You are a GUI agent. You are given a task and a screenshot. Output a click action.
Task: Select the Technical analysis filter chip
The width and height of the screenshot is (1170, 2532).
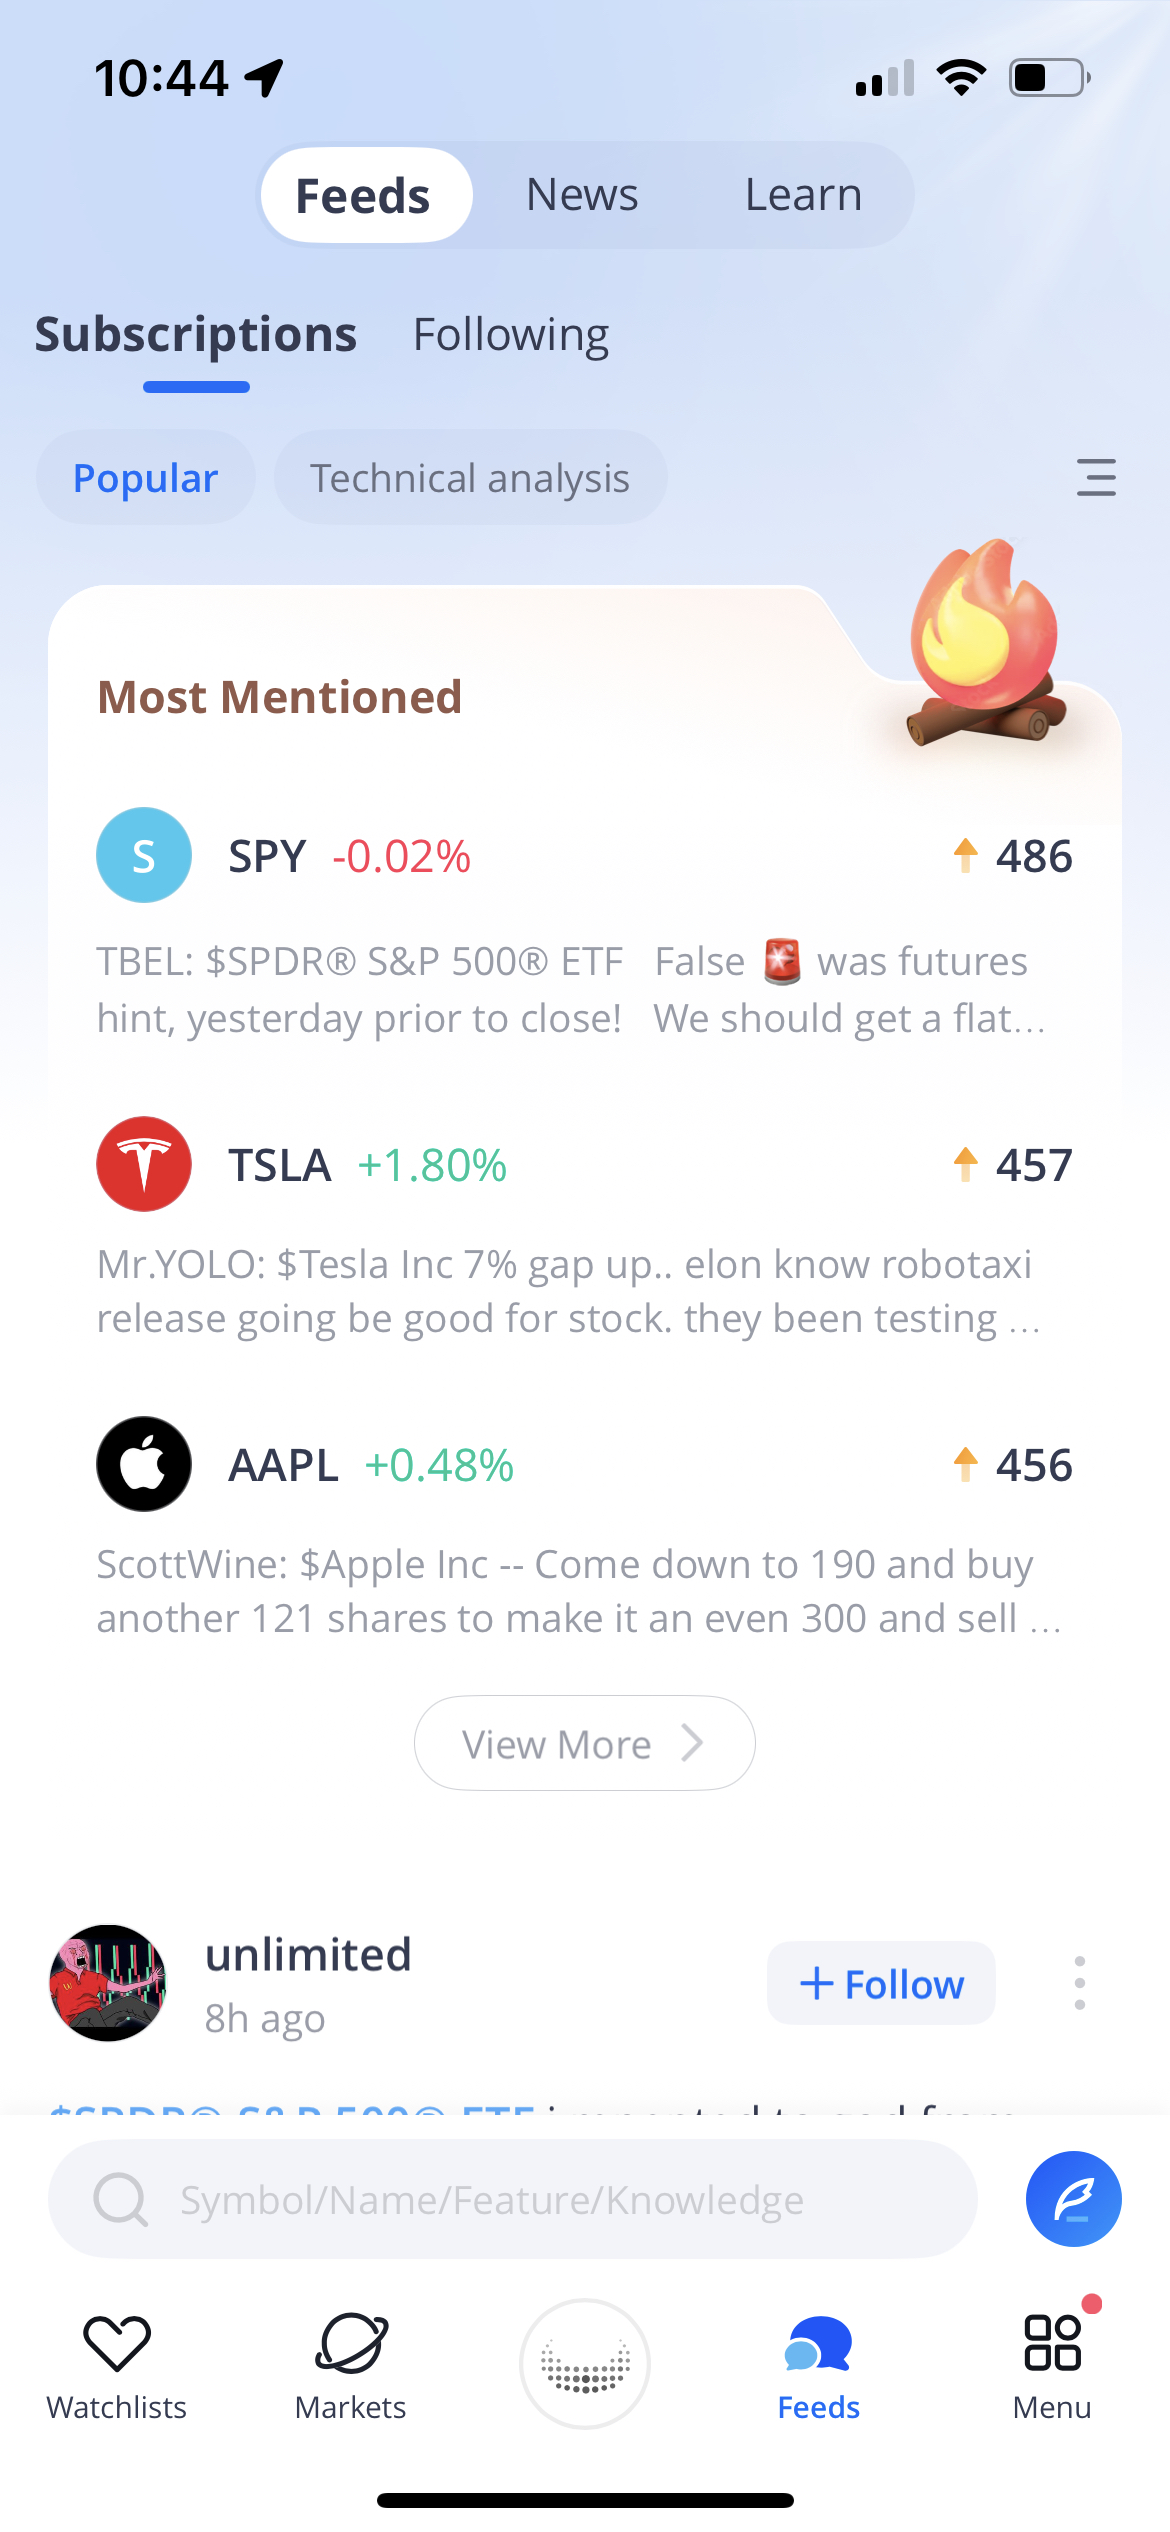pos(470,478)
